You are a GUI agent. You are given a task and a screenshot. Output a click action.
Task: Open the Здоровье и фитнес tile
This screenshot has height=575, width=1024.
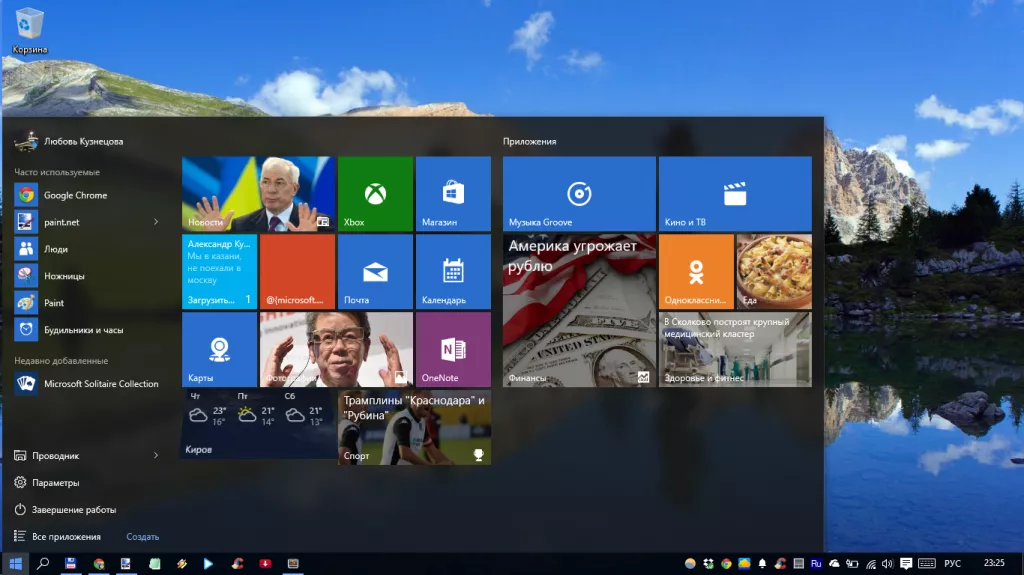pos(735,349)
